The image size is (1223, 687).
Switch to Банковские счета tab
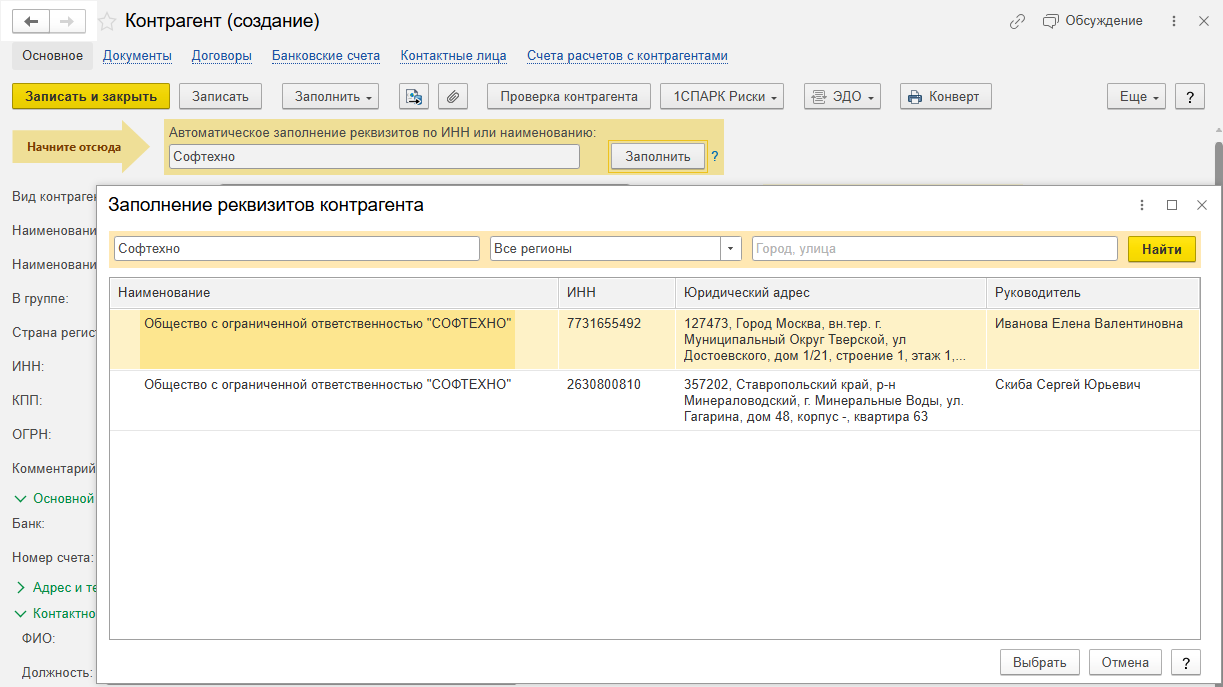pos(326,56)
